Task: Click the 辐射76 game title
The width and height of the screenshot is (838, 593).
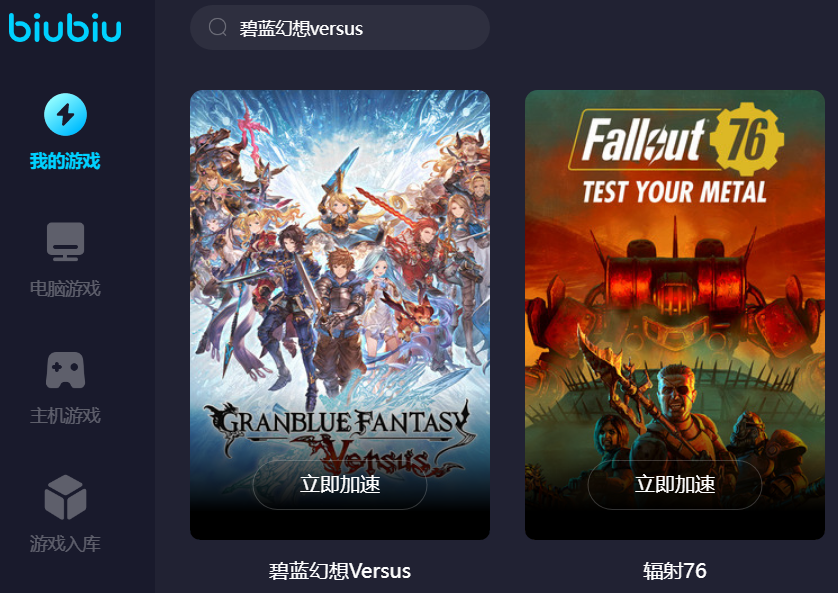Action: pos(674,571)
